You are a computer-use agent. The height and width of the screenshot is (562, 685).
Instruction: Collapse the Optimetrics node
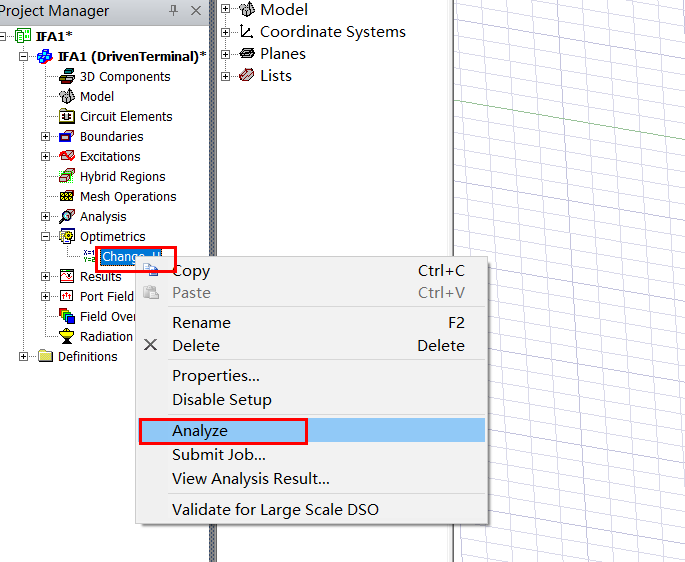tap(45, 236)
